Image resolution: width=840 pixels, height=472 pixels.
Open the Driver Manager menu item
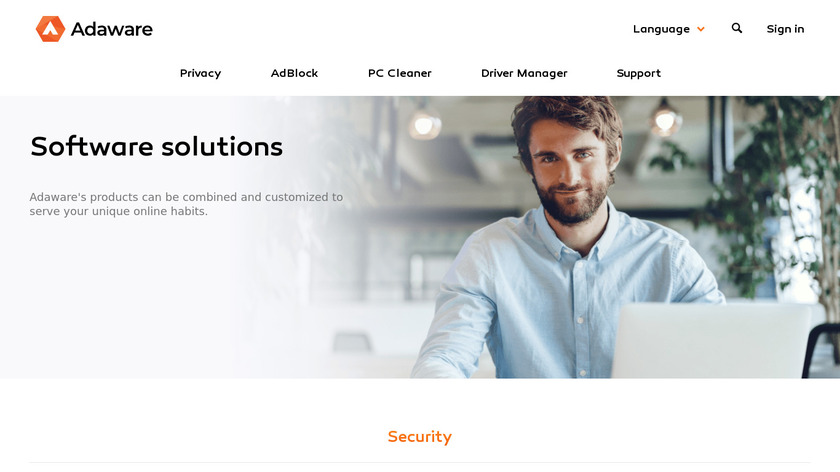click(x=524, y=73)
